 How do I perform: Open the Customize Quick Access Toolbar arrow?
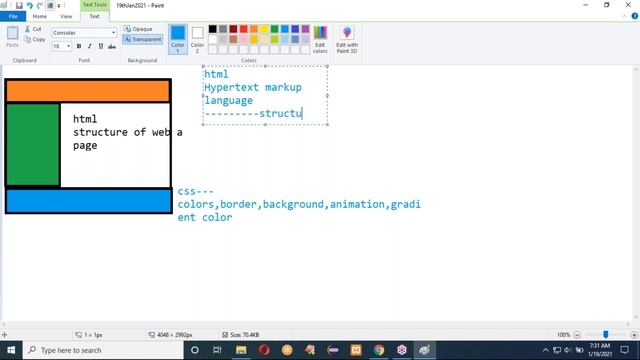point(59,6)
